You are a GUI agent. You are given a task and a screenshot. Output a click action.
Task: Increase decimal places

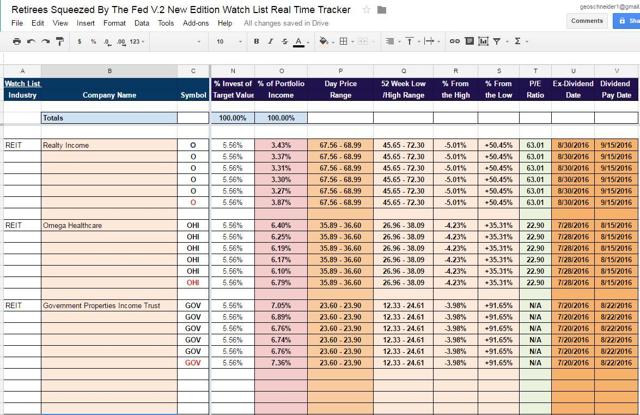pyautogui.click(x=121, y=42)
